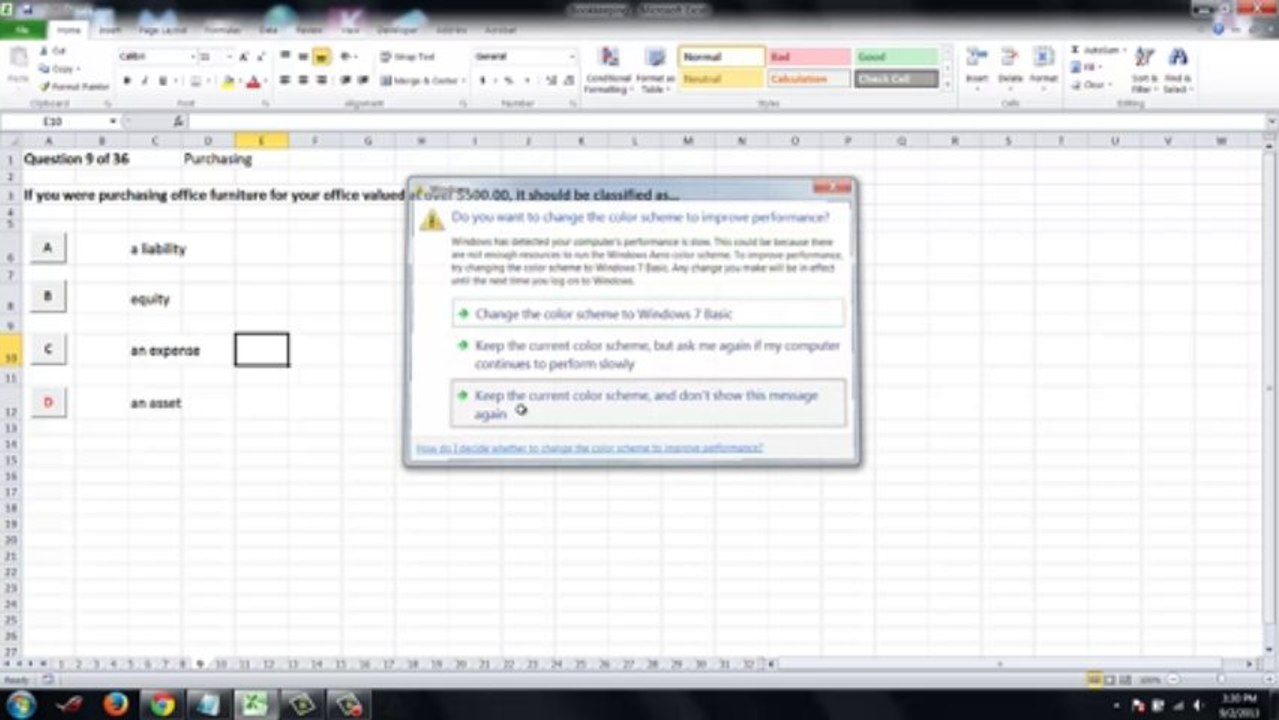Viewport: 1279px width, 720px height.
Task: Apply the Neutral cell style
Action: coord(722,78)
